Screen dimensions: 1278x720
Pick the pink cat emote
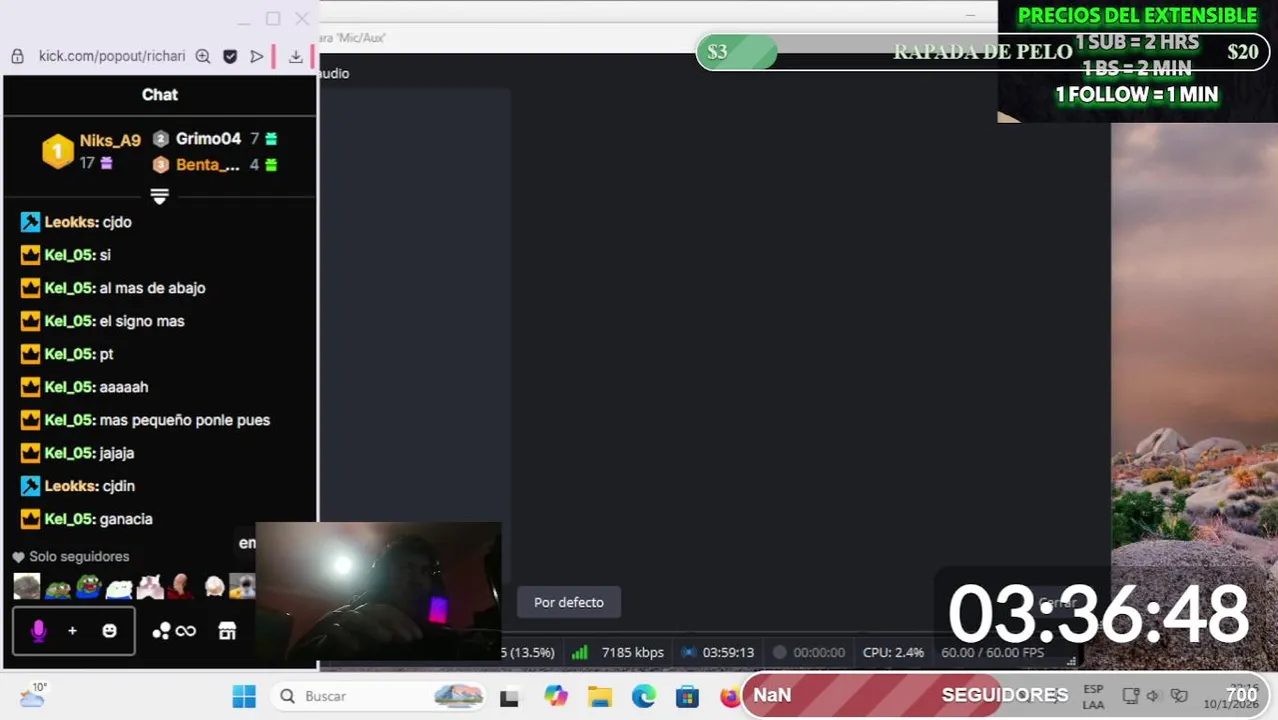click(150, 586)
